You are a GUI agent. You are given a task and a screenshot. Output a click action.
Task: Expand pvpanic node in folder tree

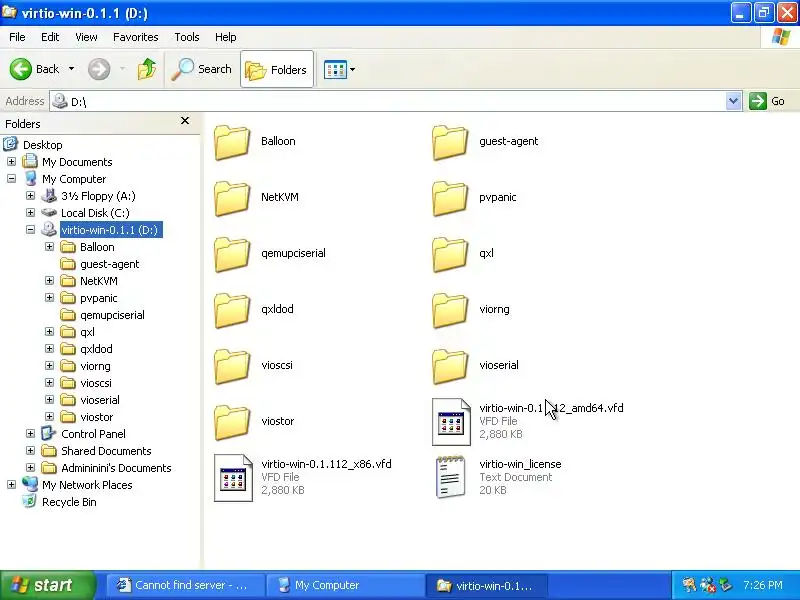tap(49, 297)
